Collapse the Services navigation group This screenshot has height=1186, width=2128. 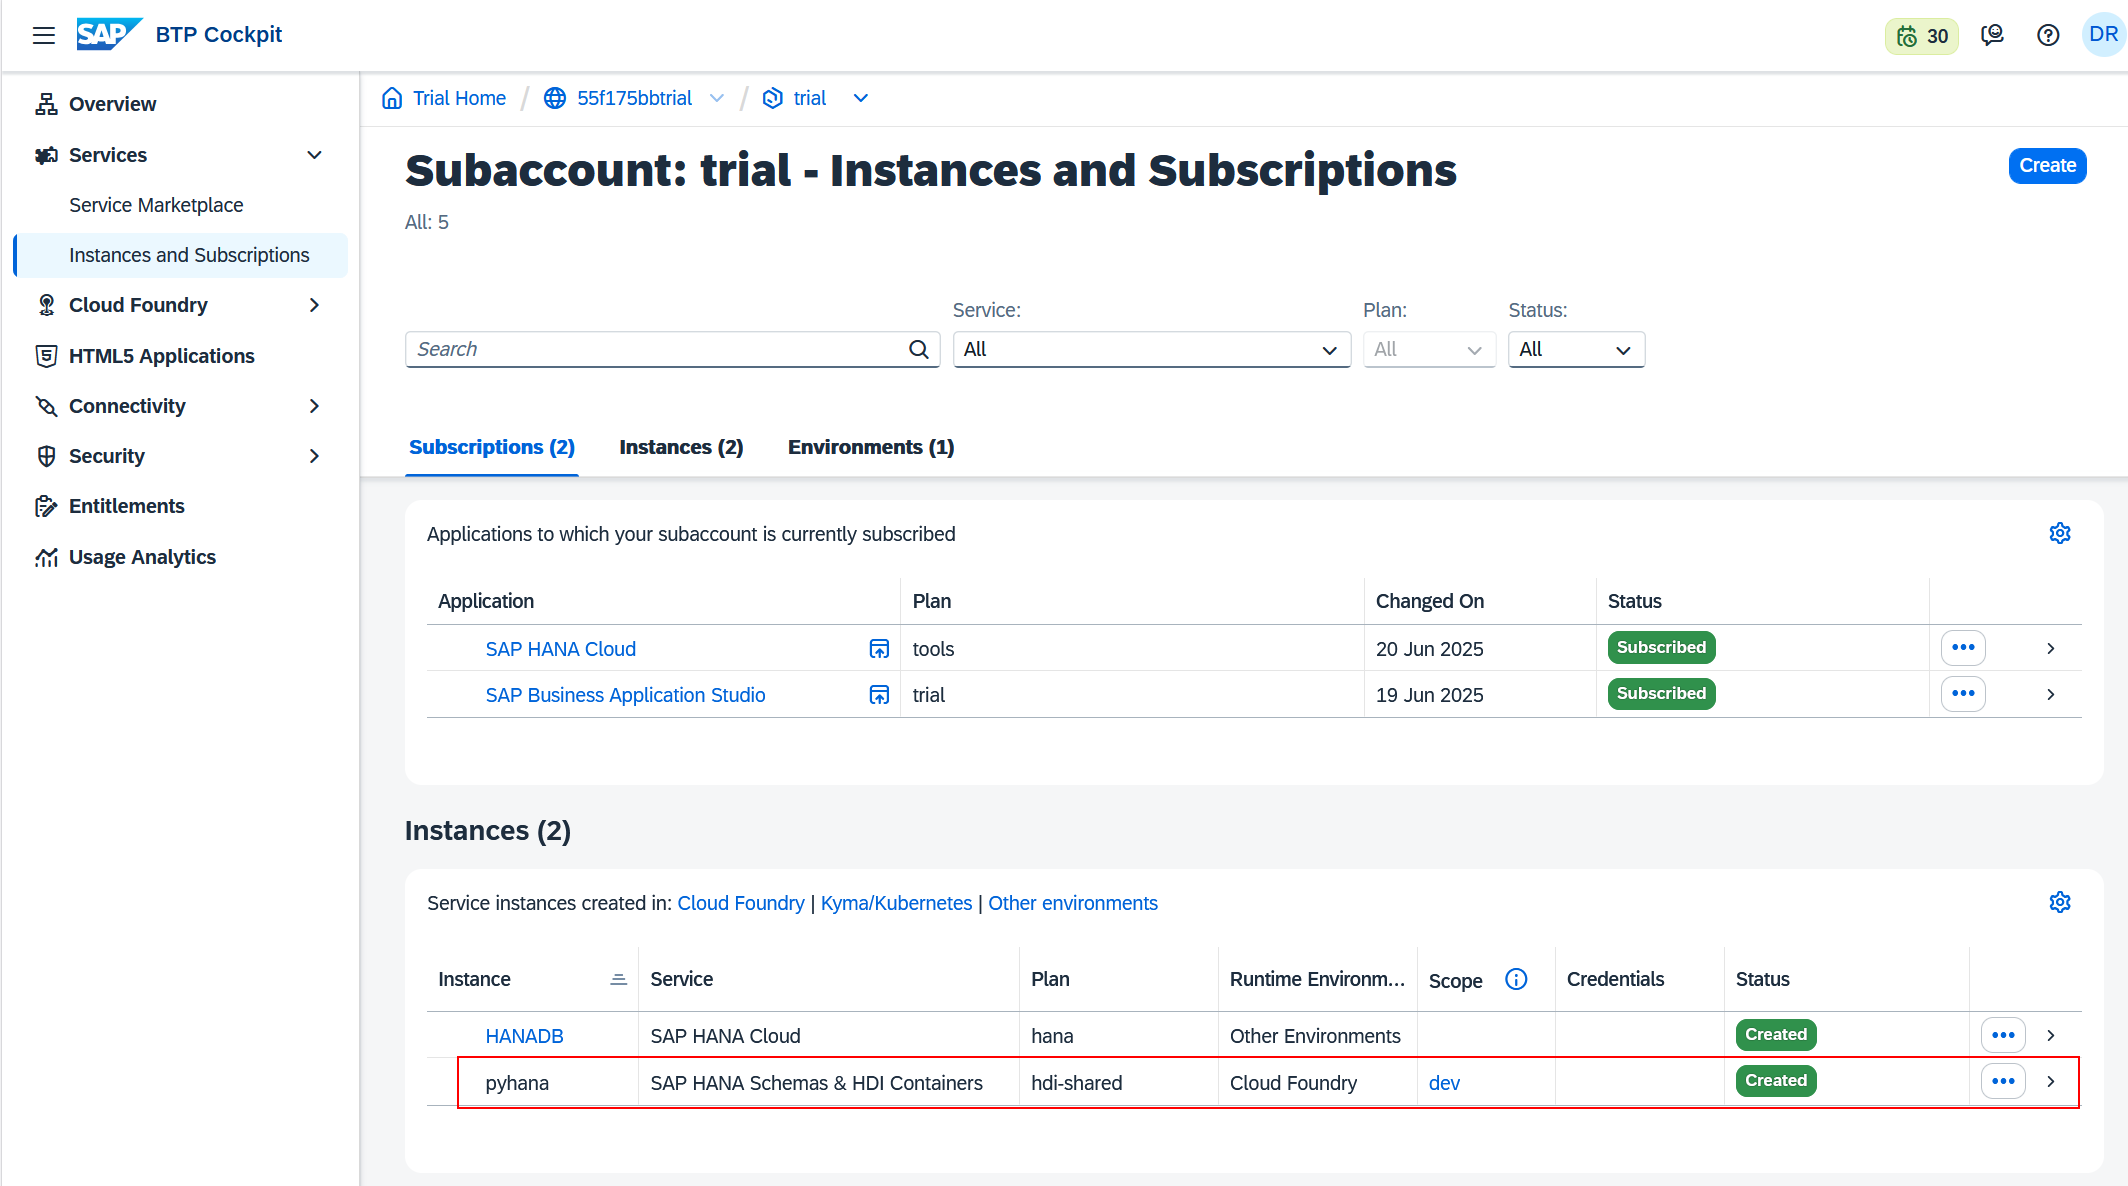[314, 155]
